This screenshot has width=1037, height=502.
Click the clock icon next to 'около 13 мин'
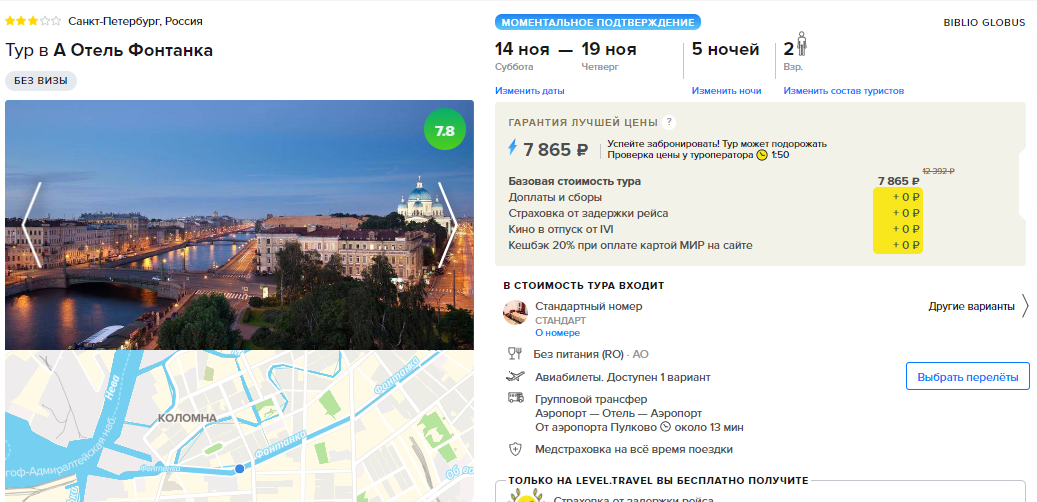[666, 427]
